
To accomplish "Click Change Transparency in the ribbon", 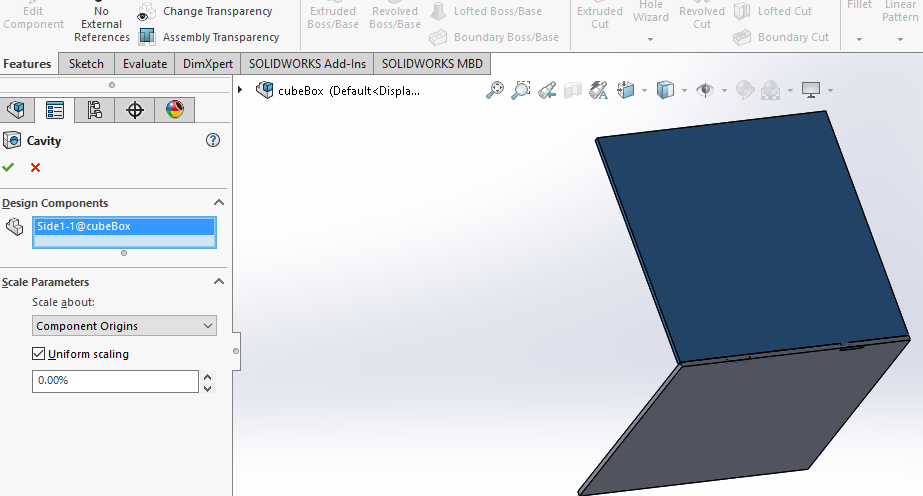I will (x=205, y=11).
